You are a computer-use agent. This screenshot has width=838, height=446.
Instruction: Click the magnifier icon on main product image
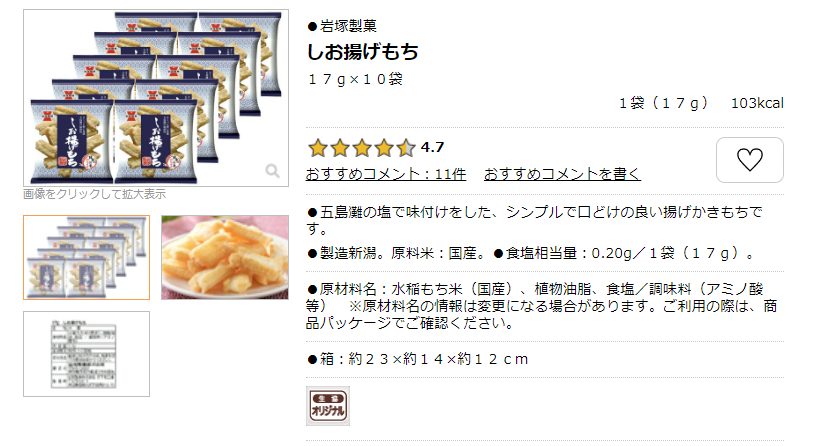(x=273, y=171)
